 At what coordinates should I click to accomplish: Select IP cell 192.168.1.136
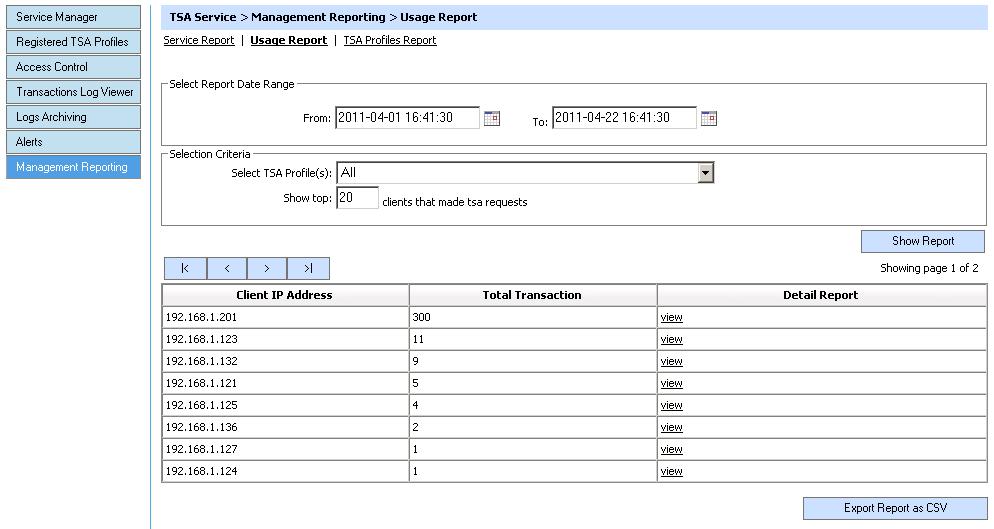click(285, 427)
